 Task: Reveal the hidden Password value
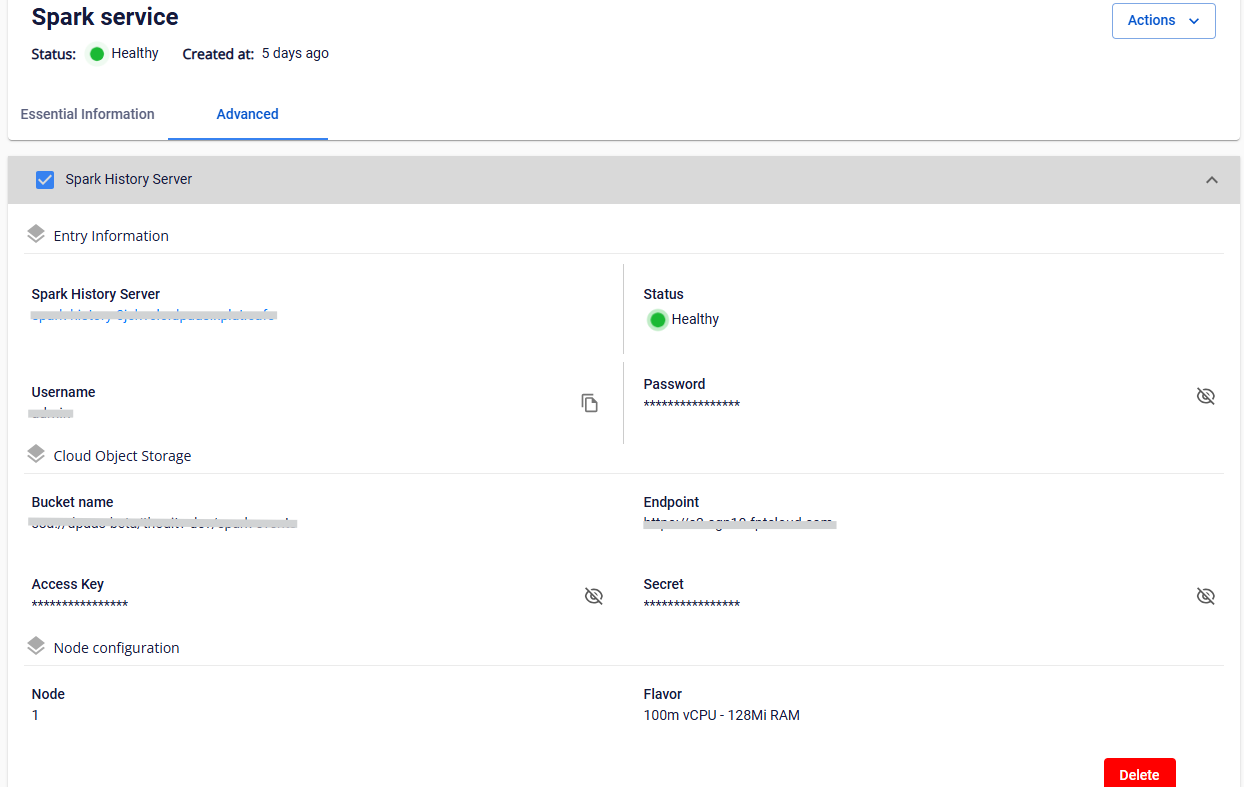tap(1206, 396)
